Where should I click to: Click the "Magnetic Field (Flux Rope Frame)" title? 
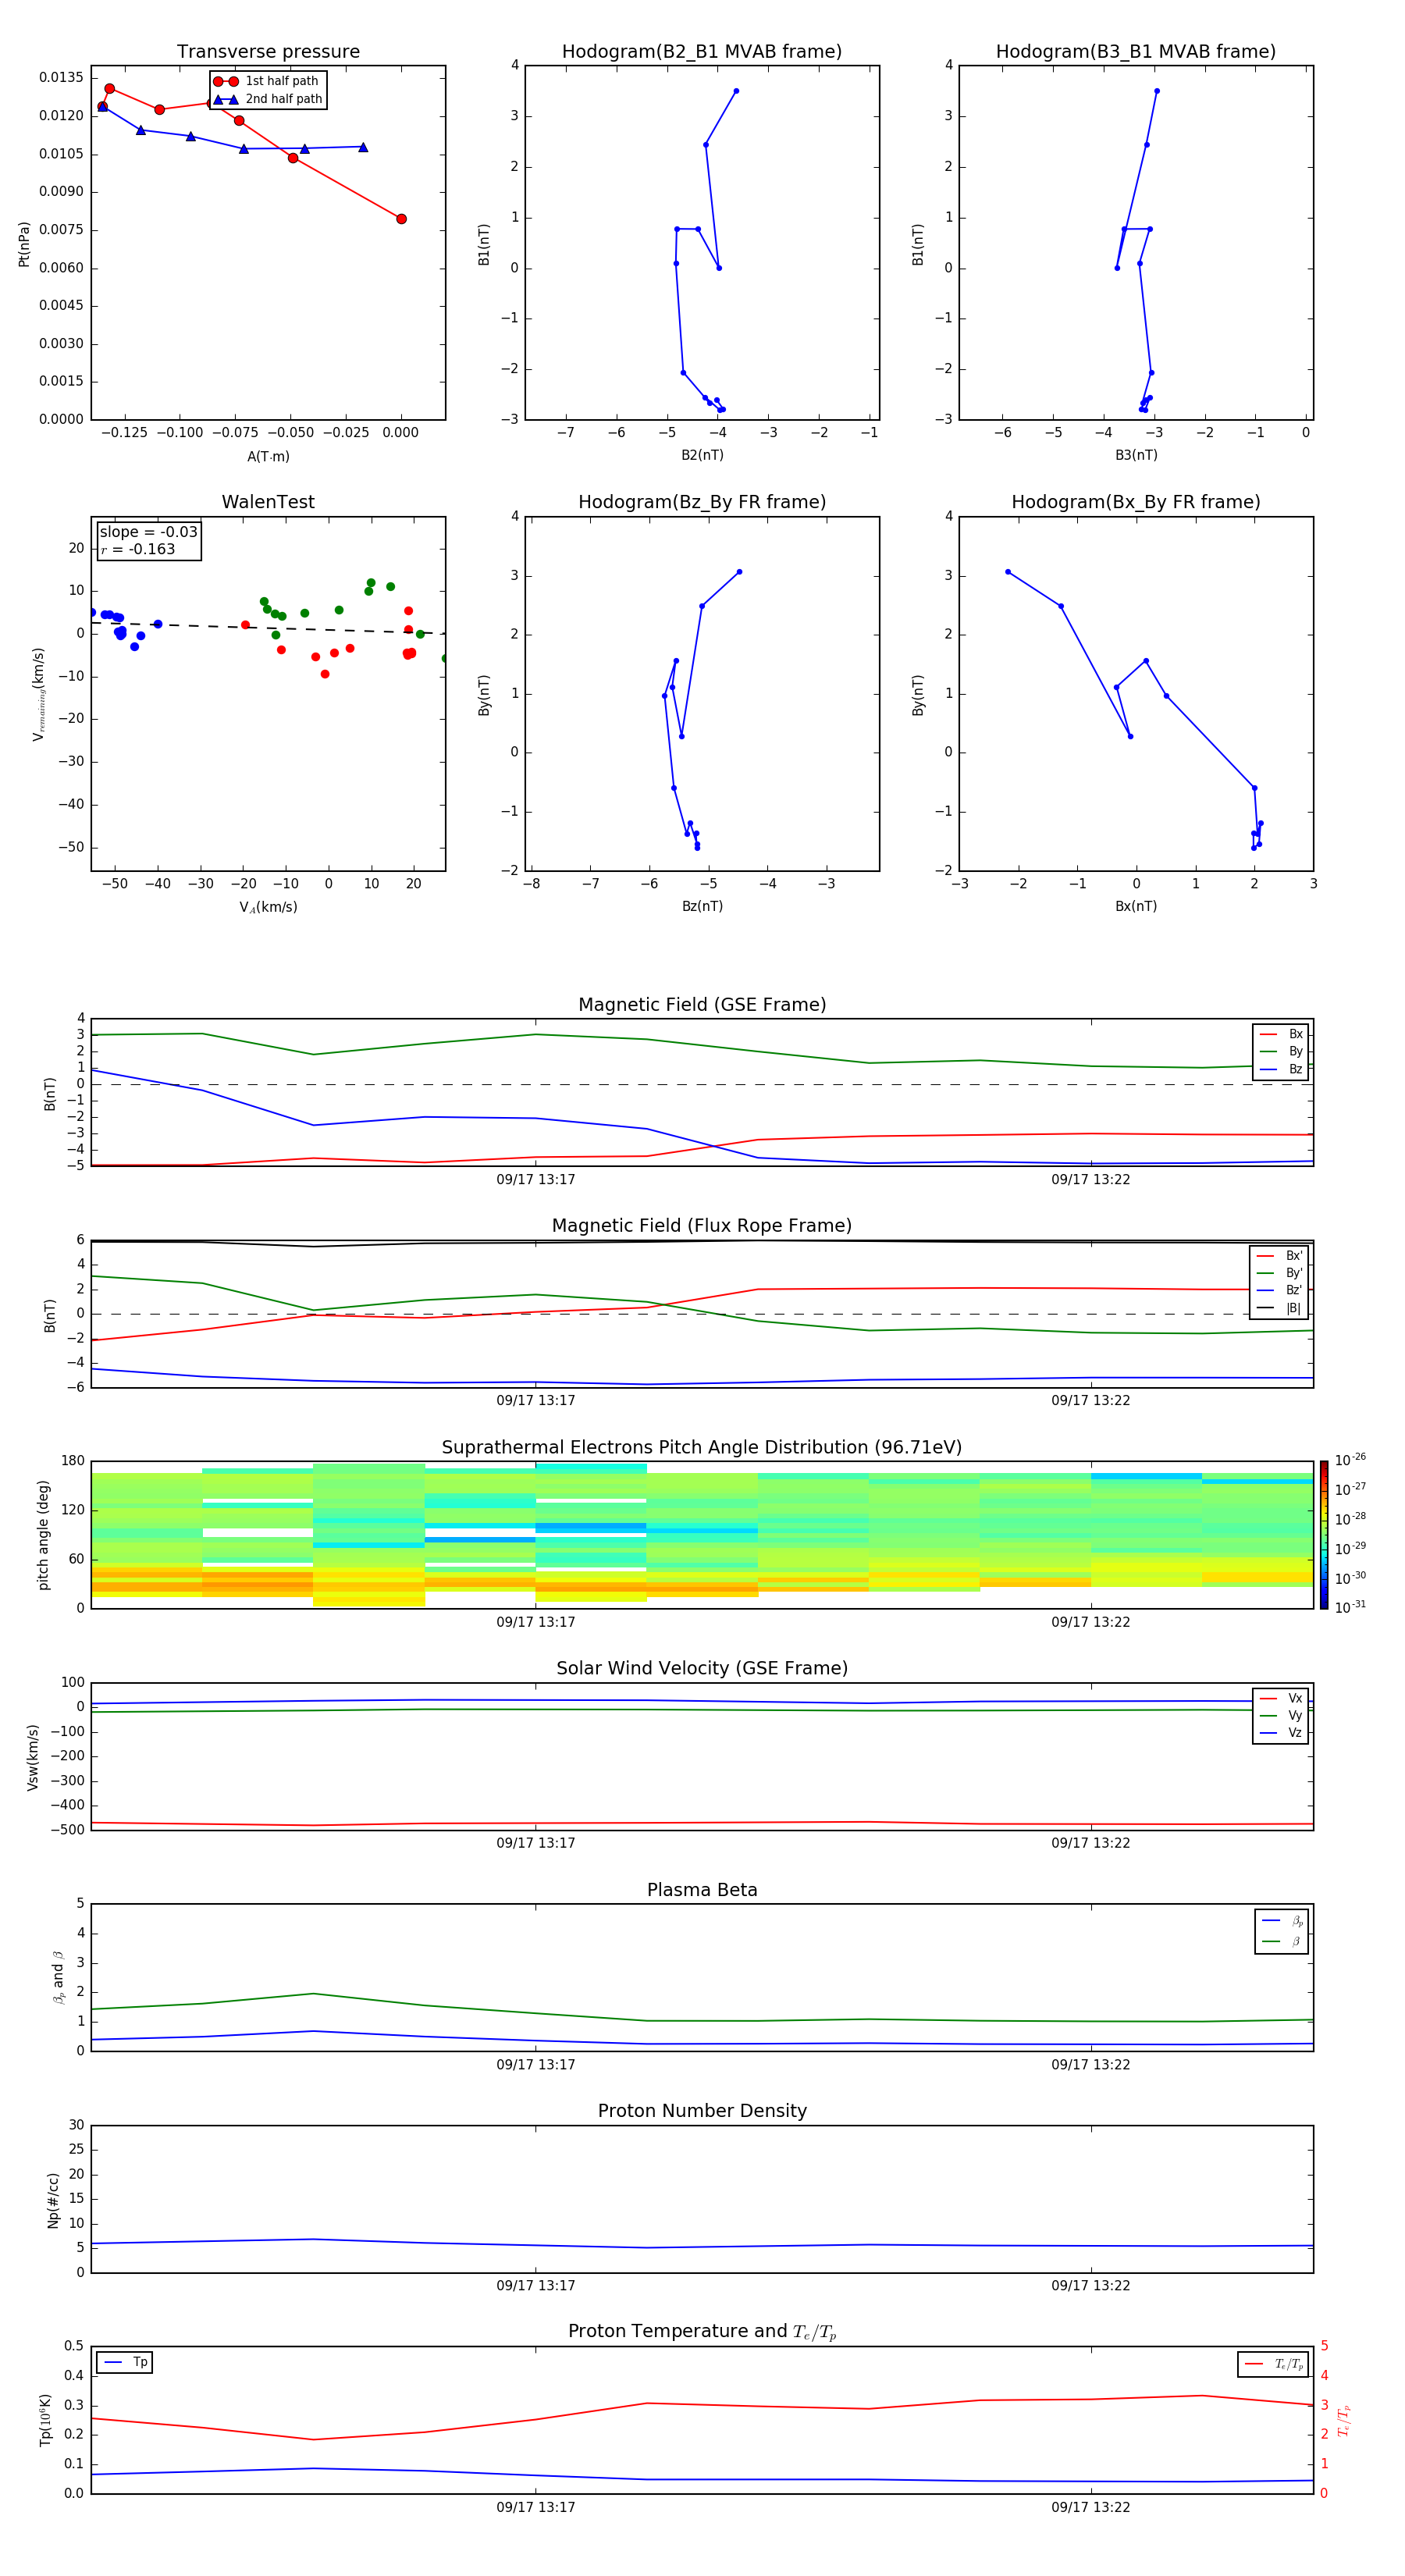coord(702,1226)
